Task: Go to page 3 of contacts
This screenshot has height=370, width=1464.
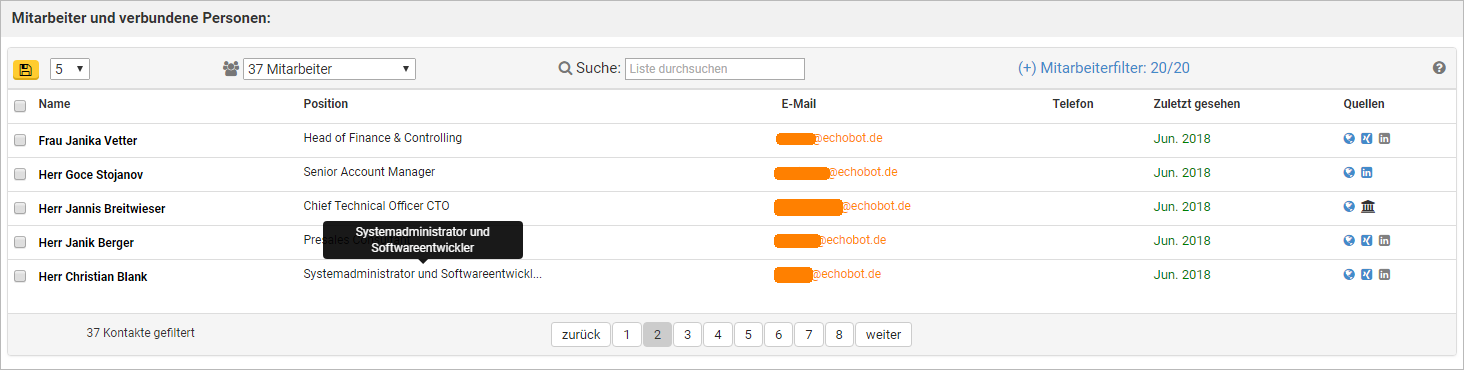Action: pyautogui.click(x=687, y=334)
